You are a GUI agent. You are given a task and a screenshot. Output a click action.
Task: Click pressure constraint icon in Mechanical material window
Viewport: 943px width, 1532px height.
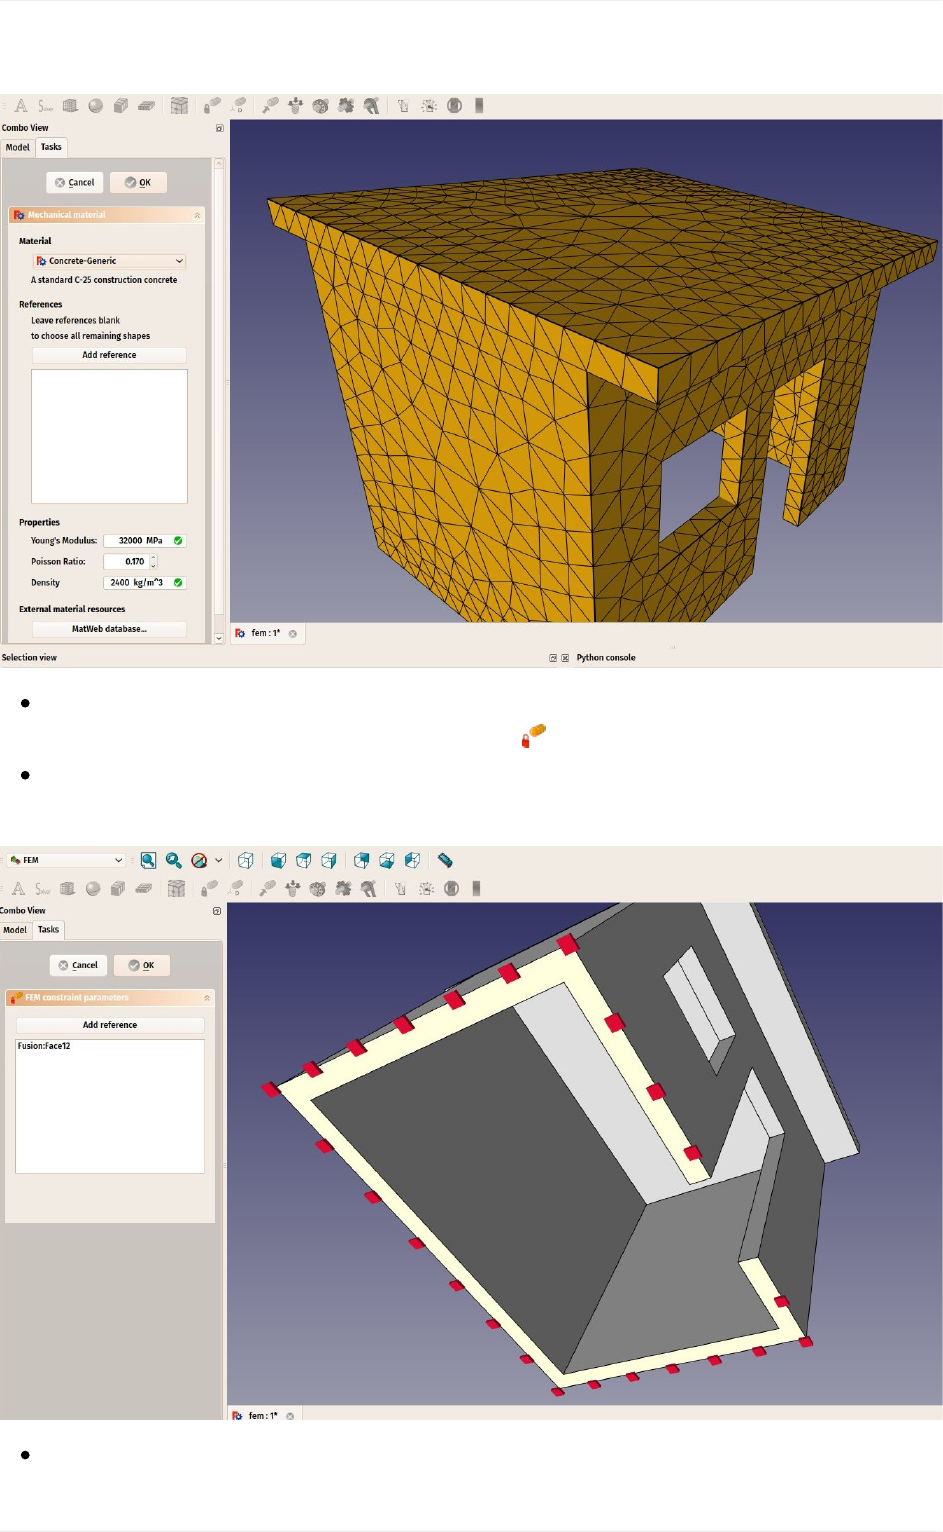click(x=295, y=105)
